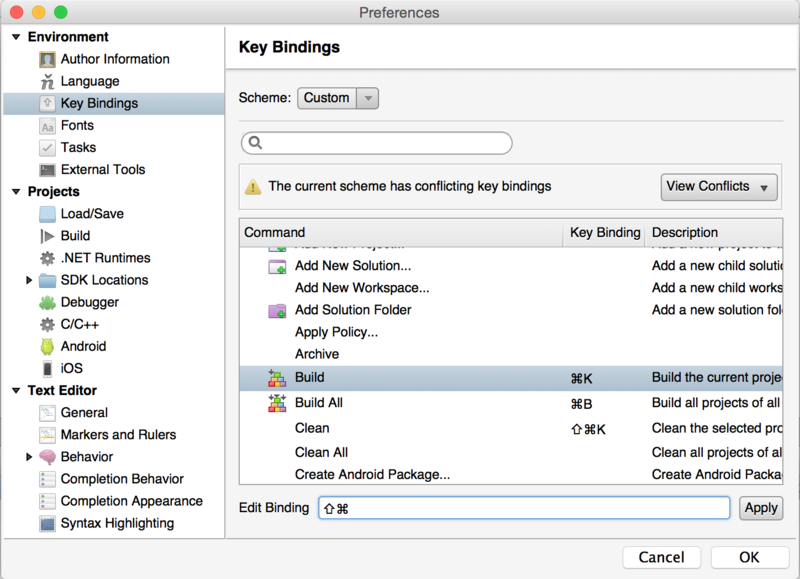
Task: Click the Cancel button
Action: coord(661,557)
